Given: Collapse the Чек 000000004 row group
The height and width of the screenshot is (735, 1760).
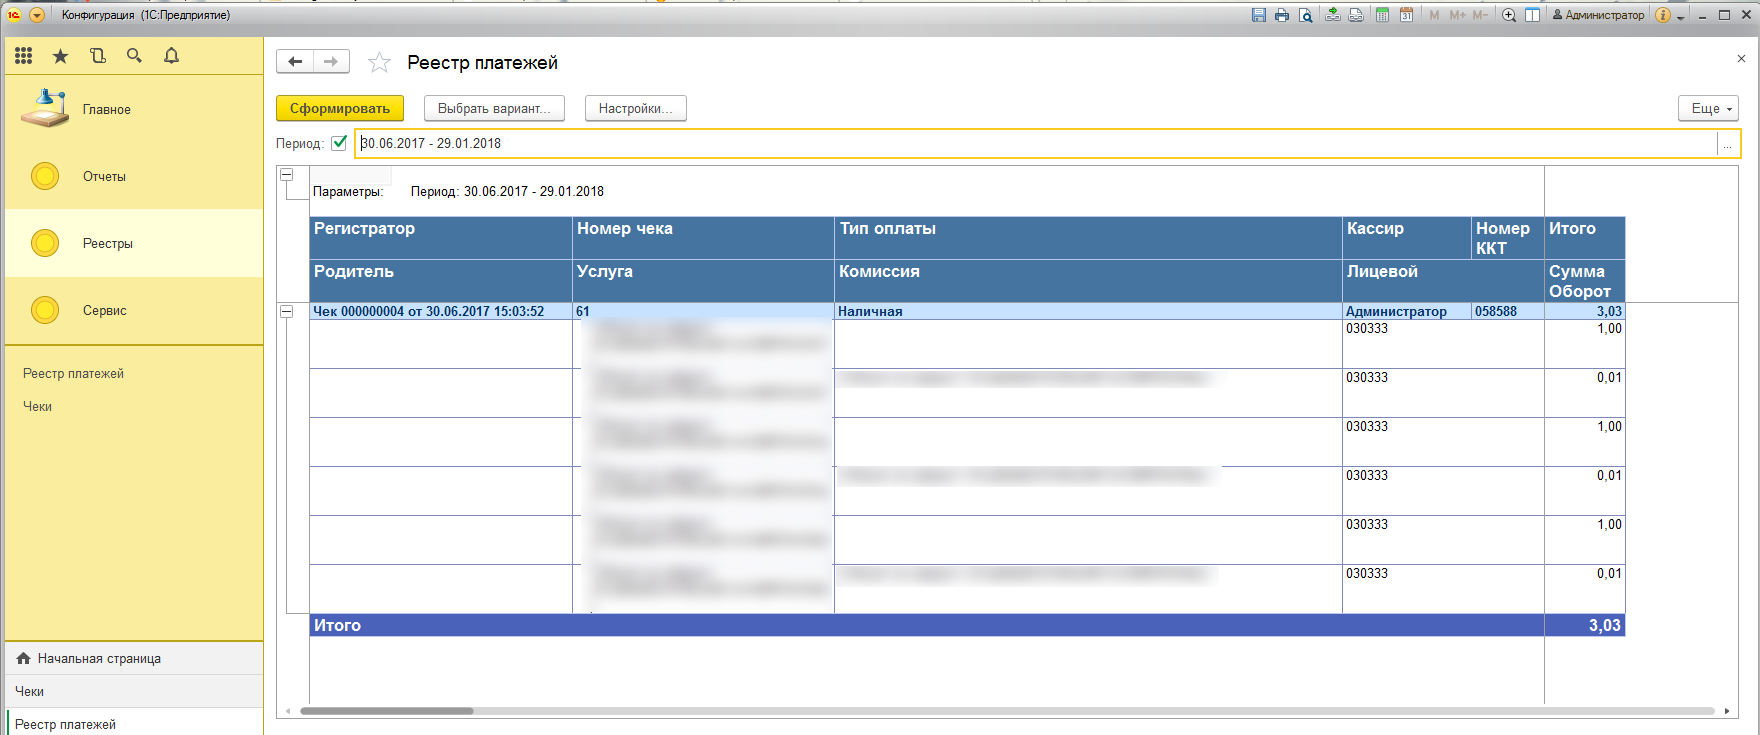Looking at the screenshot, I should [x=287, y=312].
